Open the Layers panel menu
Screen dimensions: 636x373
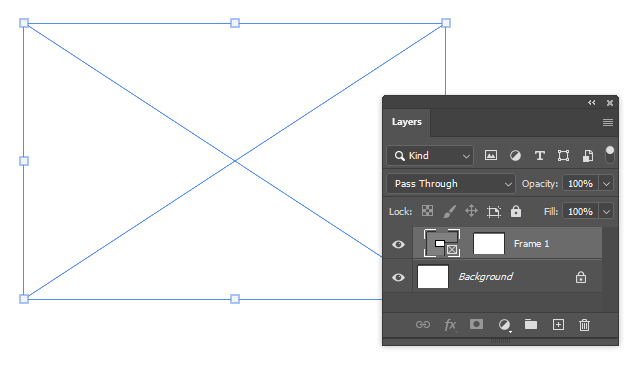pyautogui.click(x=608, y=122)
